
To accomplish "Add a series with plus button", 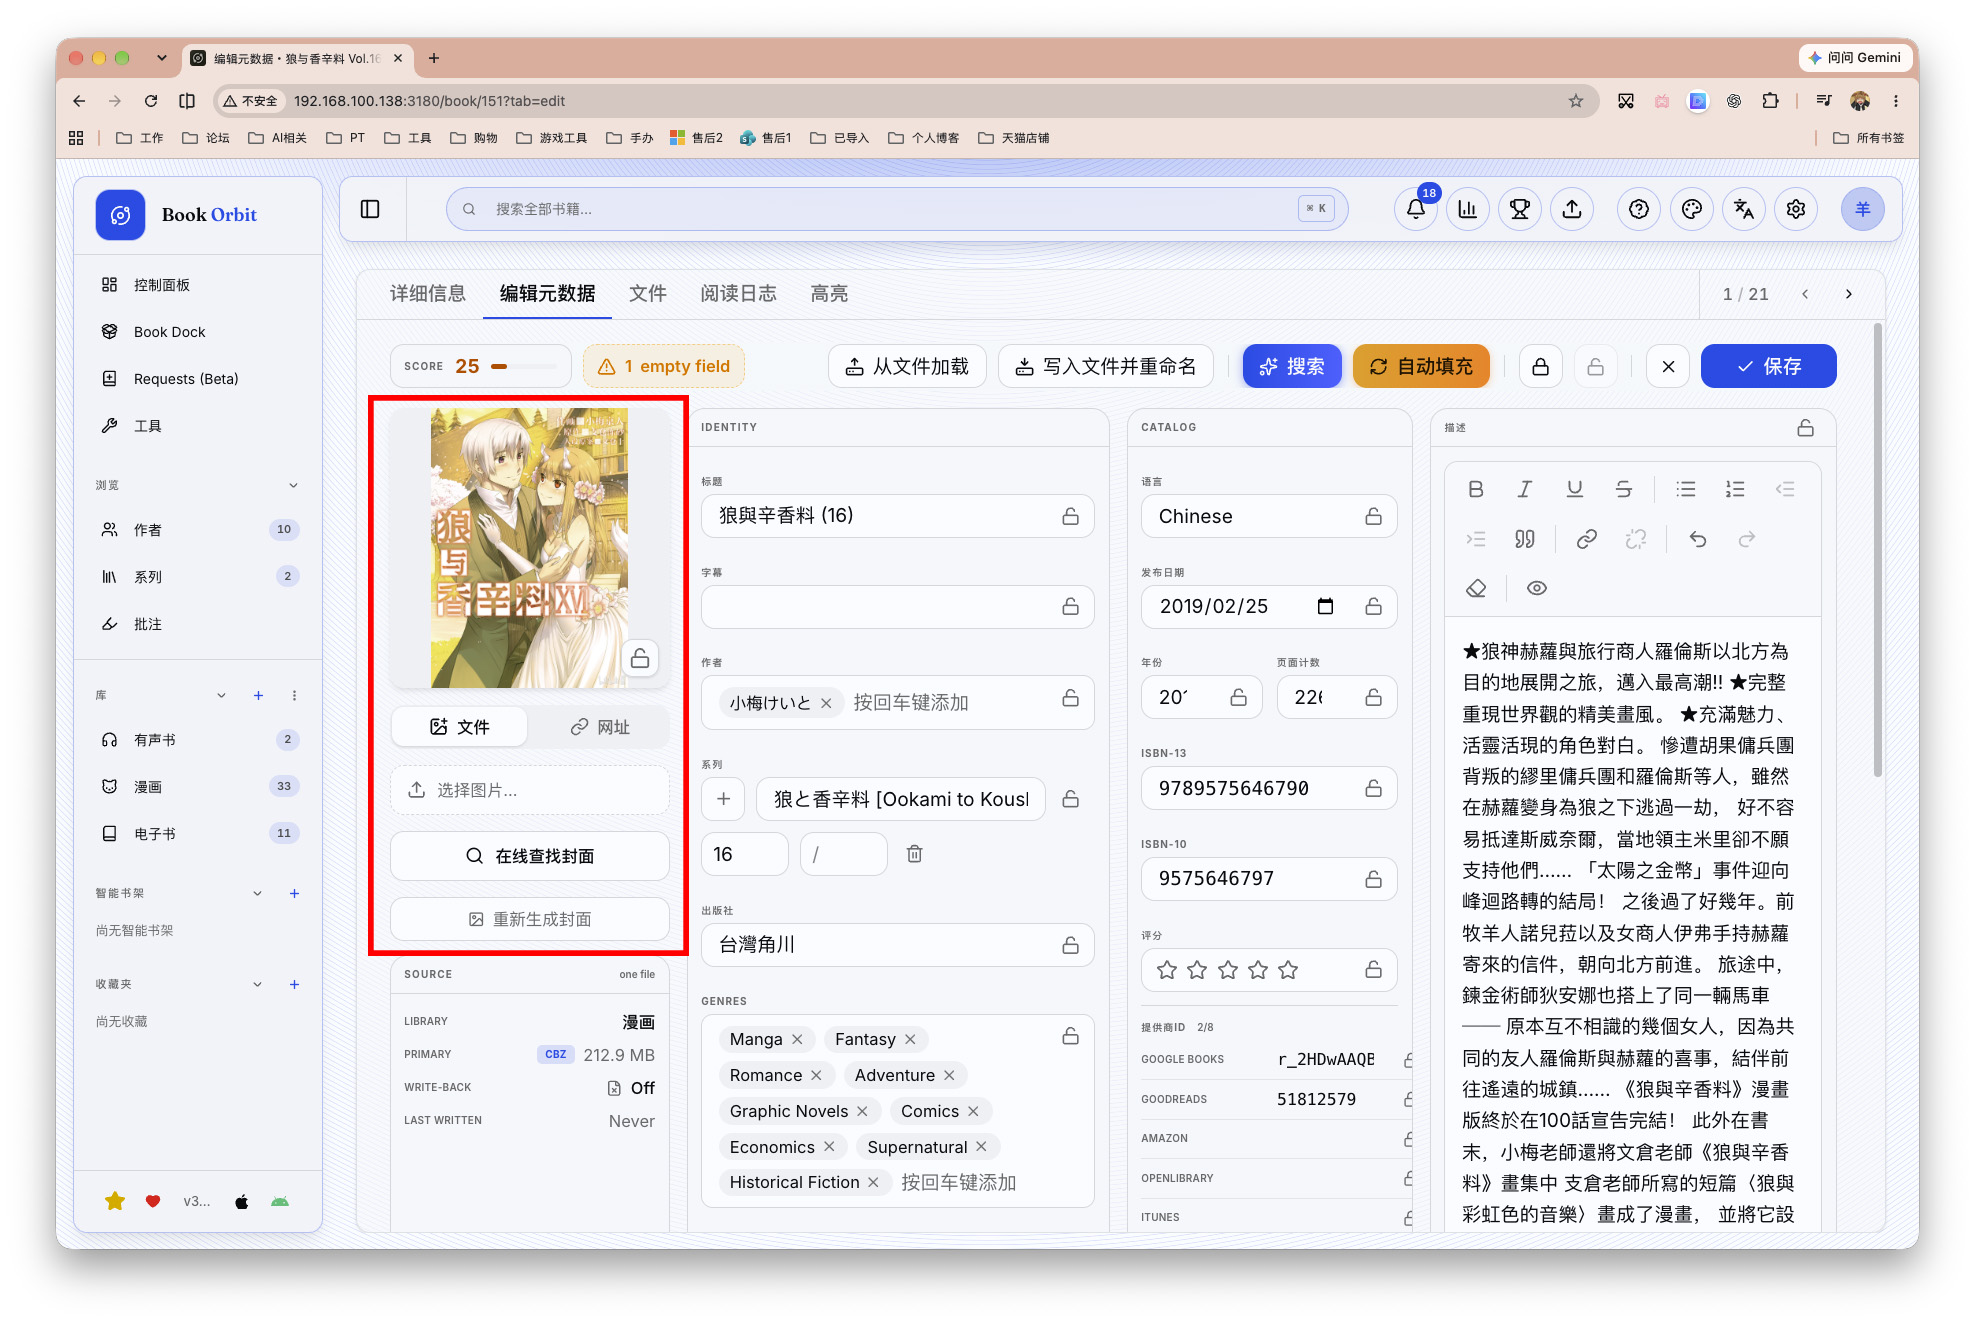I will tap(723, 799).
